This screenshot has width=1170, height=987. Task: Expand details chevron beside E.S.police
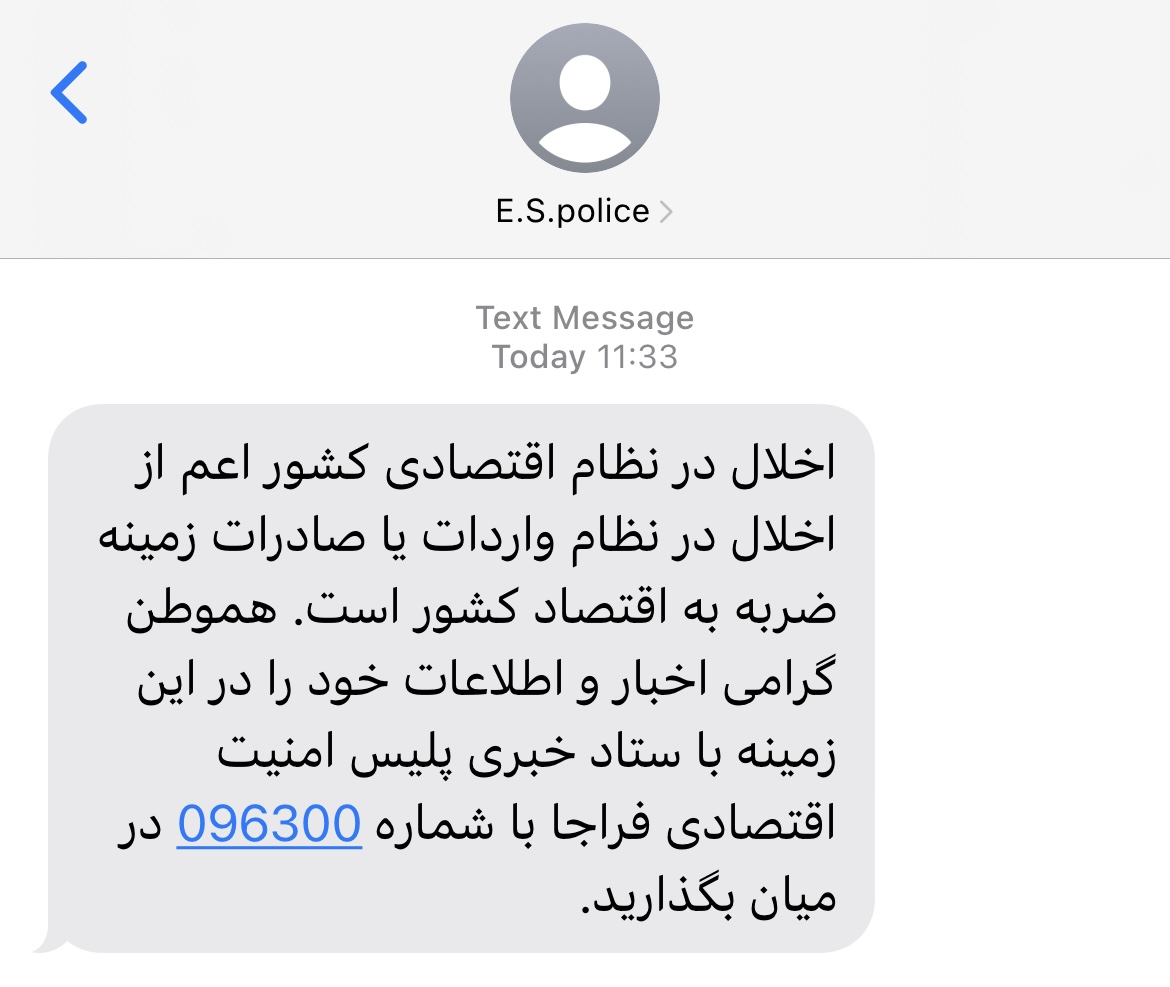[x=666, y=212]
